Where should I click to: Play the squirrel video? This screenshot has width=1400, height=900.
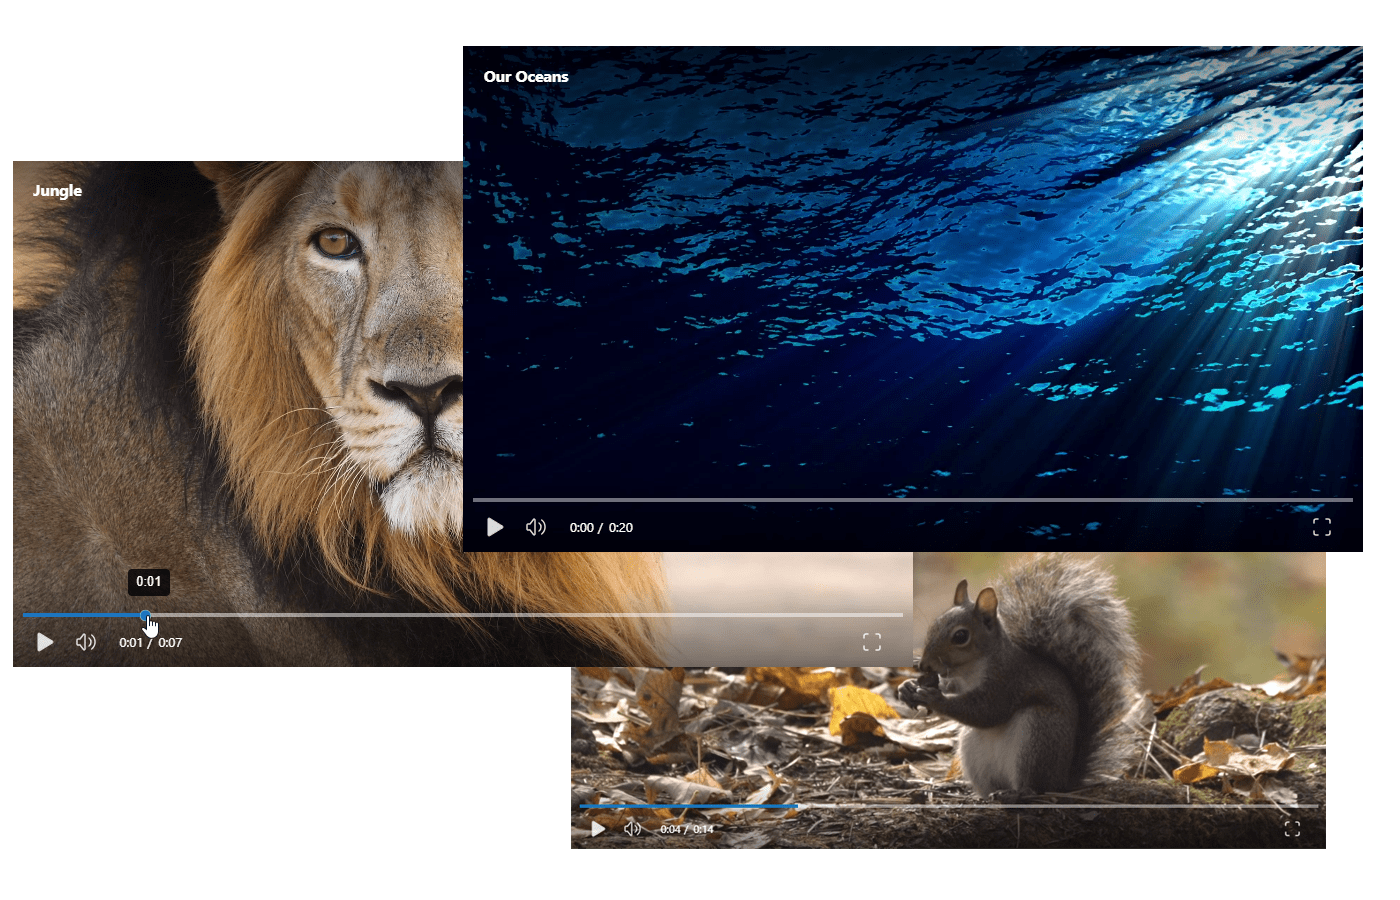(598, 828)
